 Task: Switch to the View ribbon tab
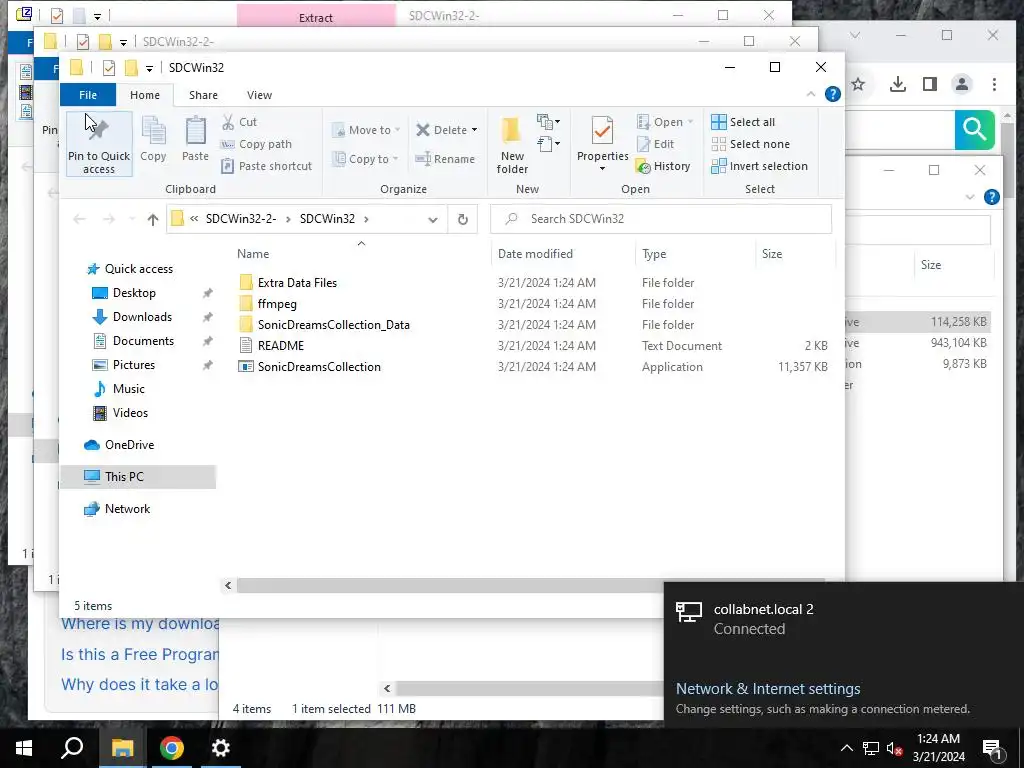(259, 95)
